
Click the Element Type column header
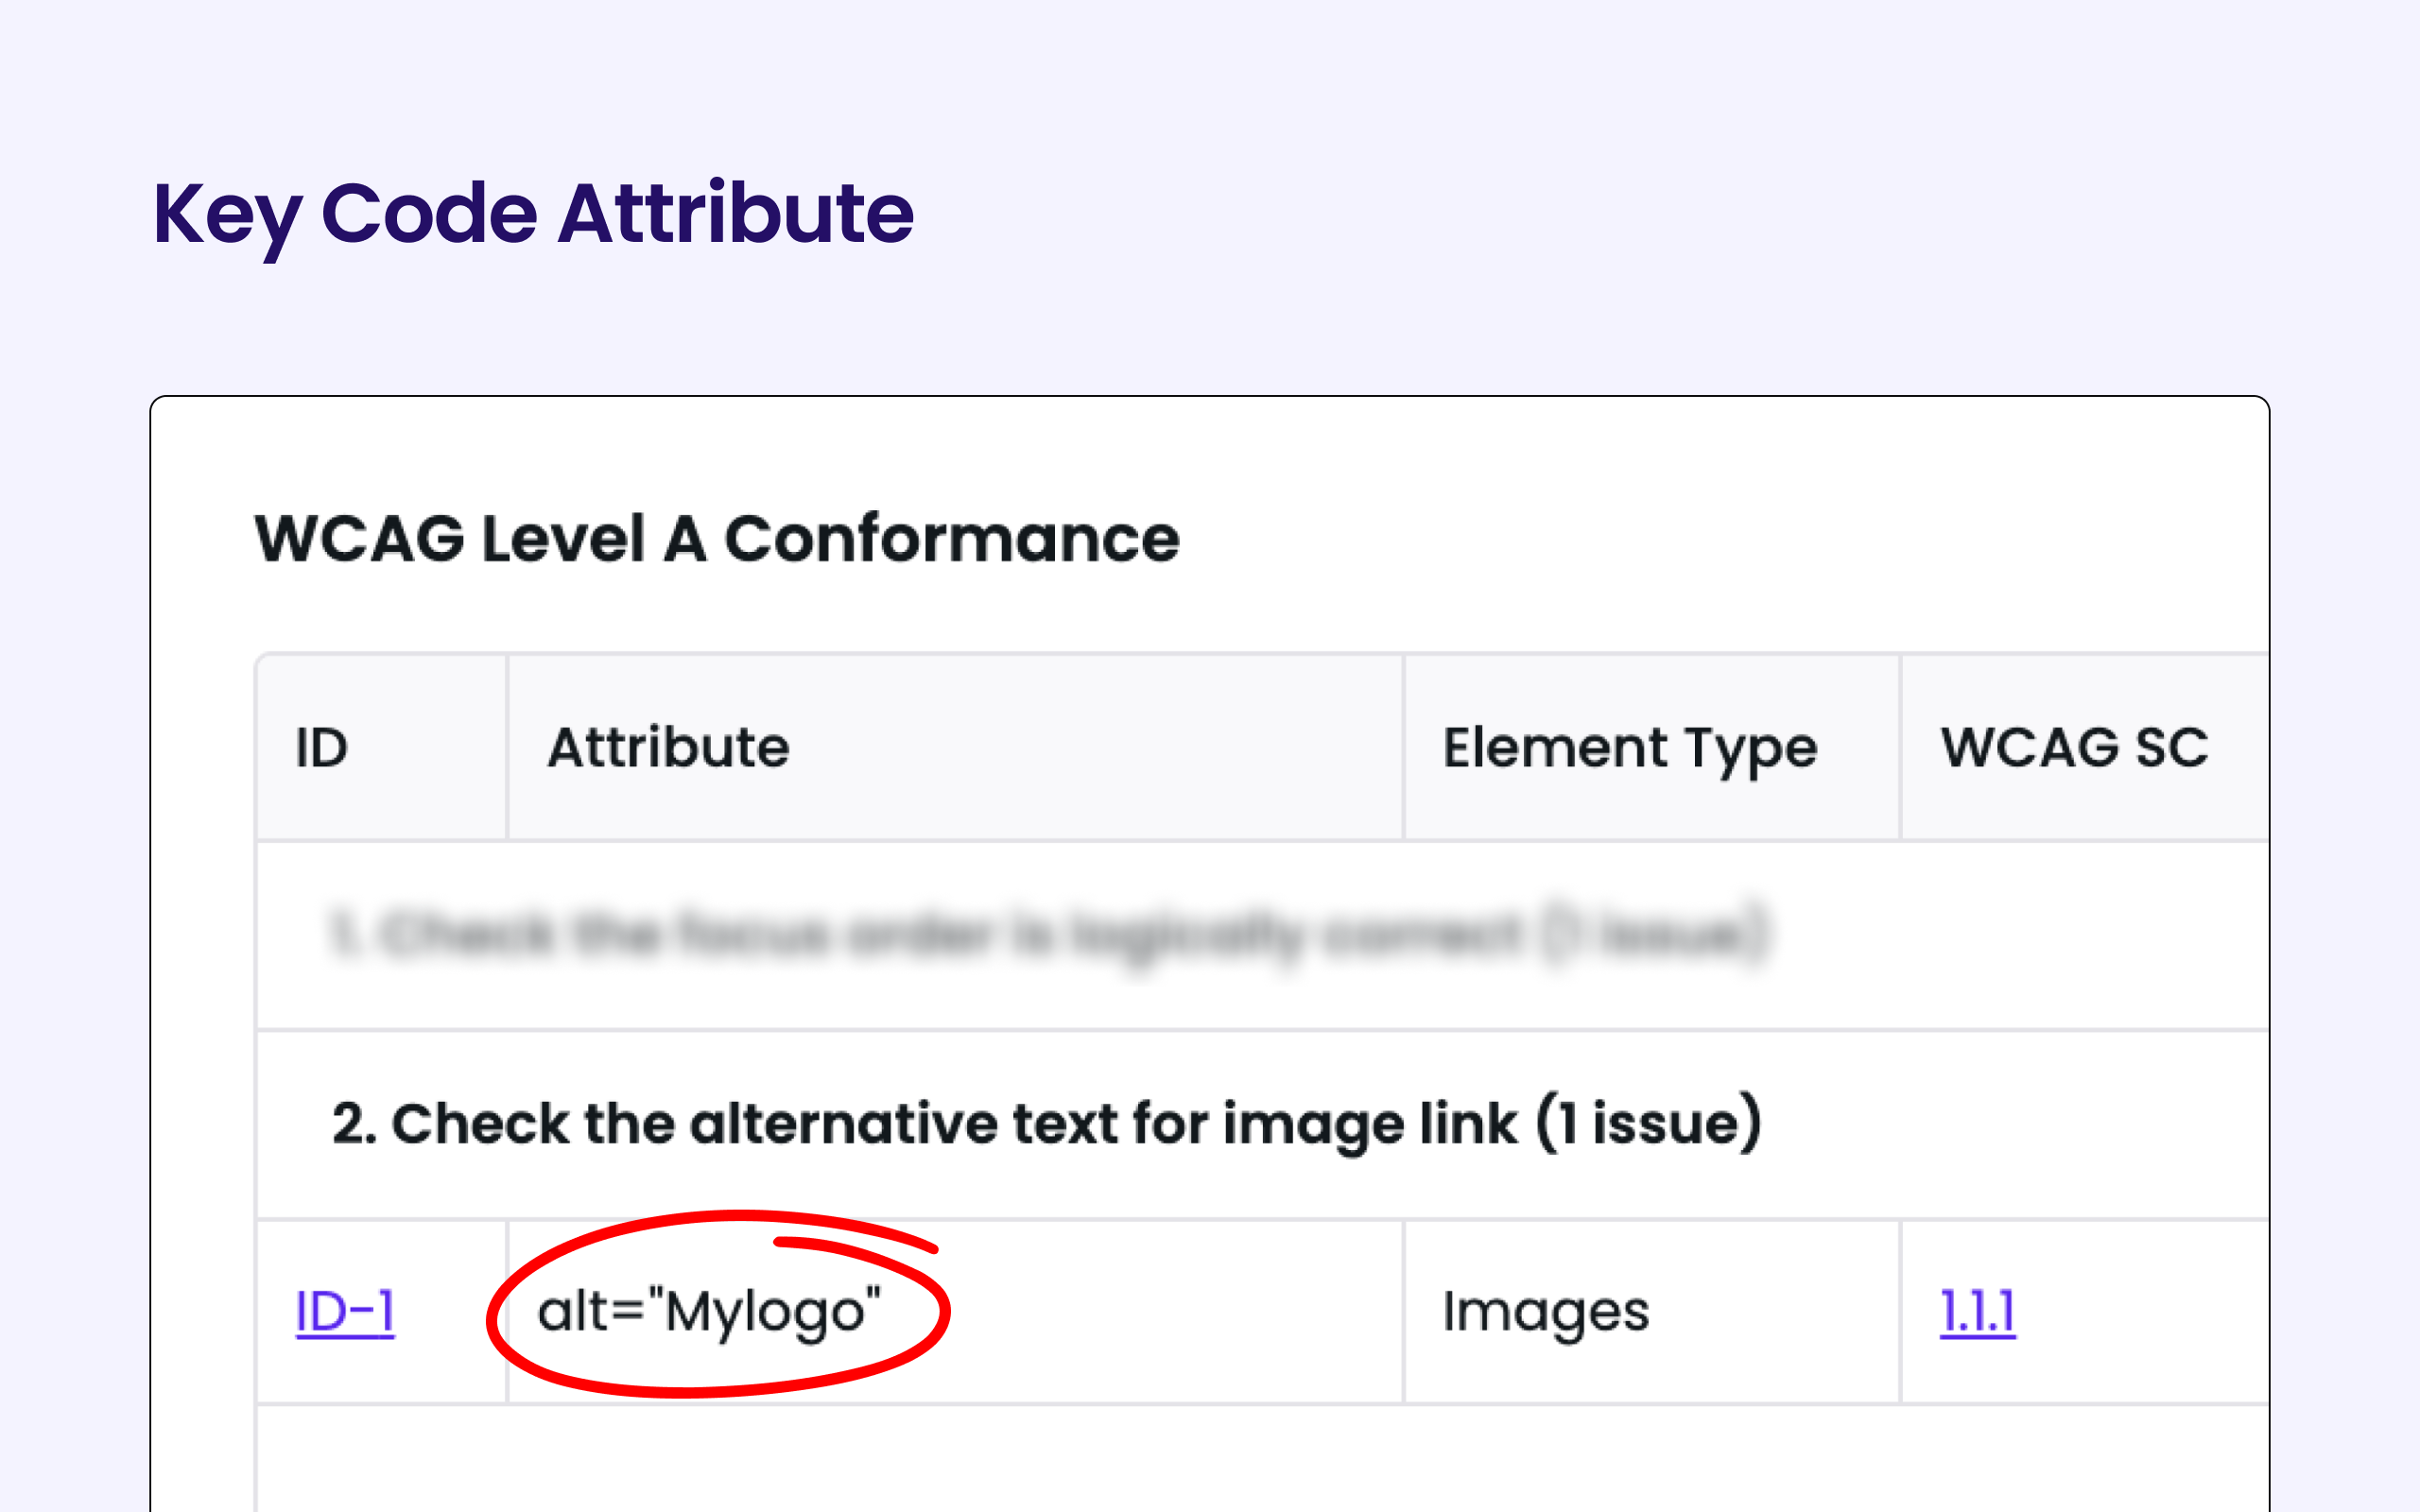[1629, 747]
